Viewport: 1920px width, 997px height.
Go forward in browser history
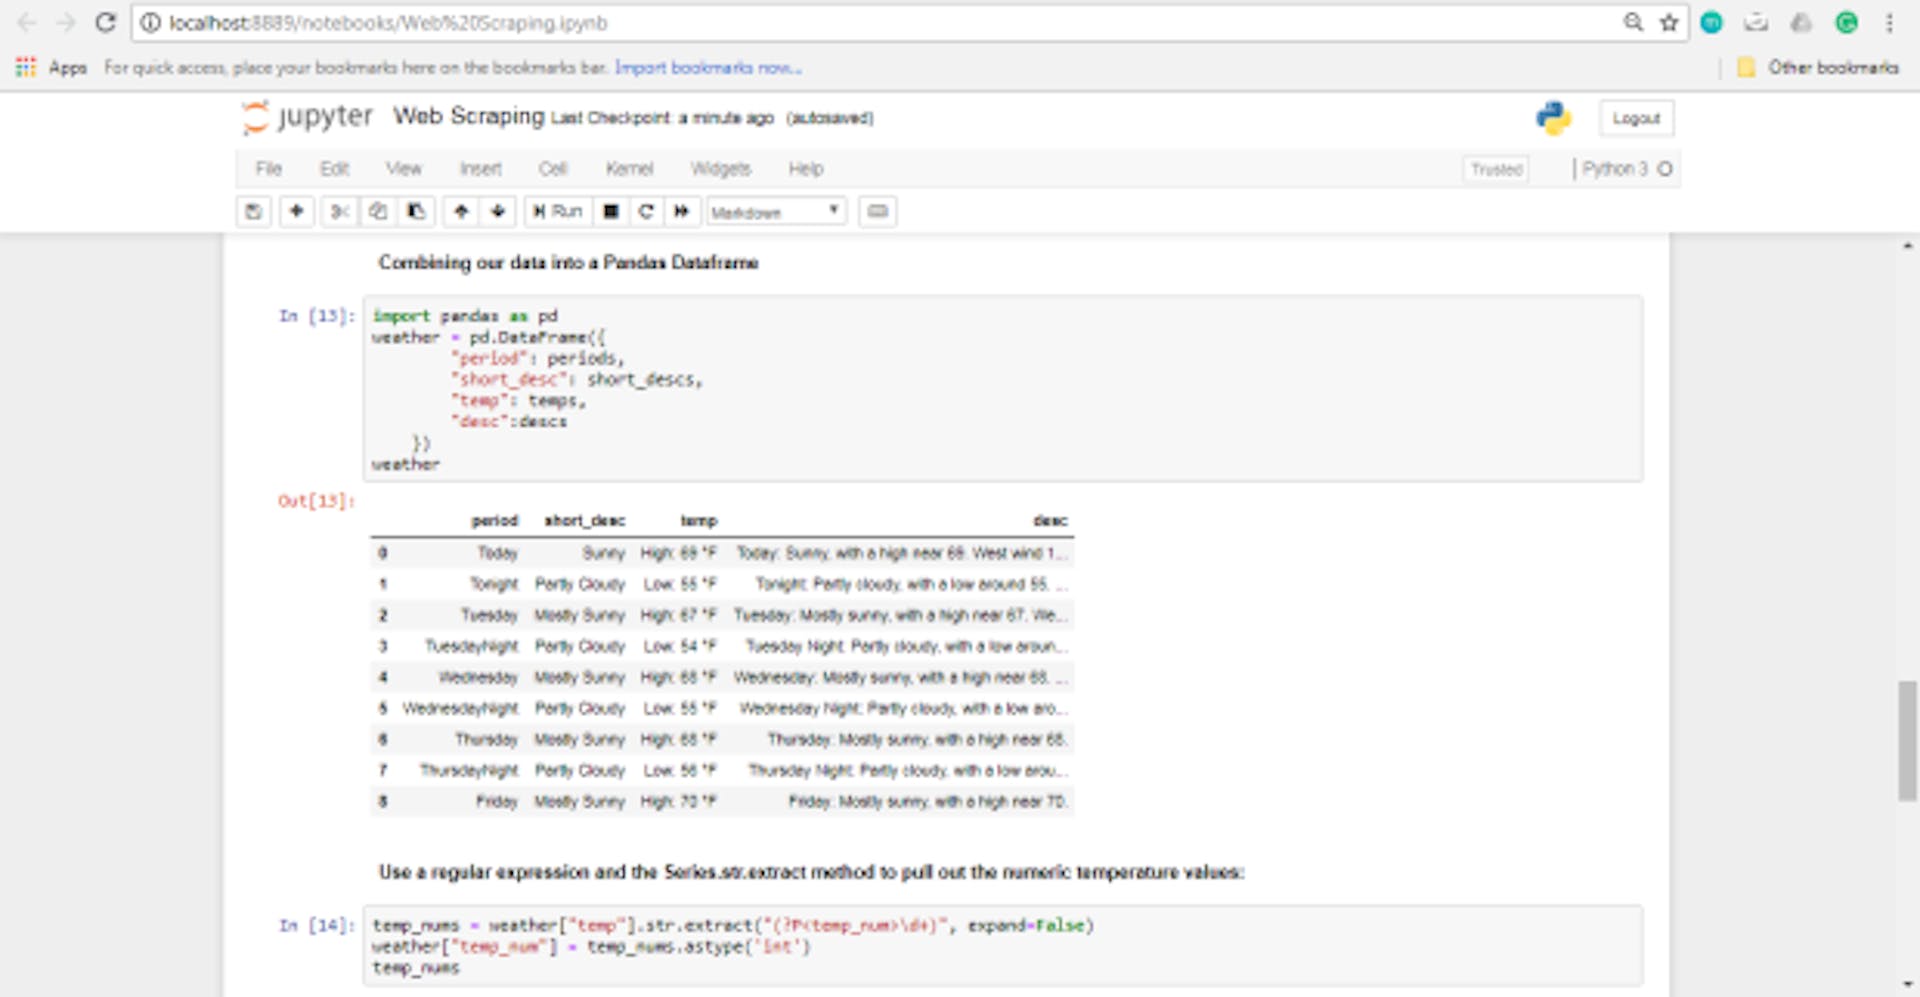[66, 22]
